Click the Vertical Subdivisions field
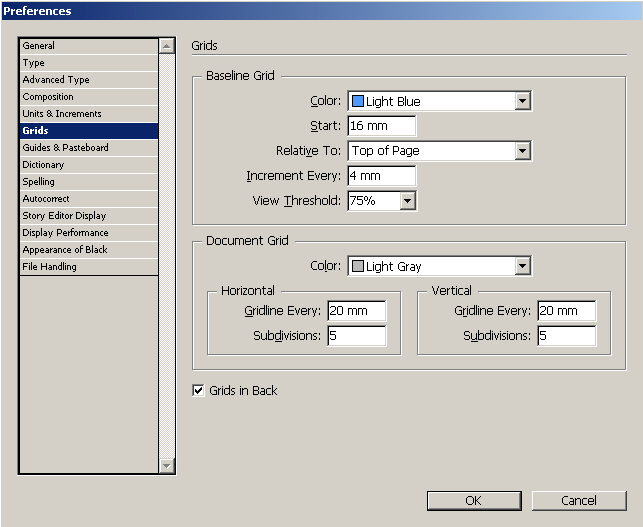This screenshot has width=643, height=527. pos(567,336)
